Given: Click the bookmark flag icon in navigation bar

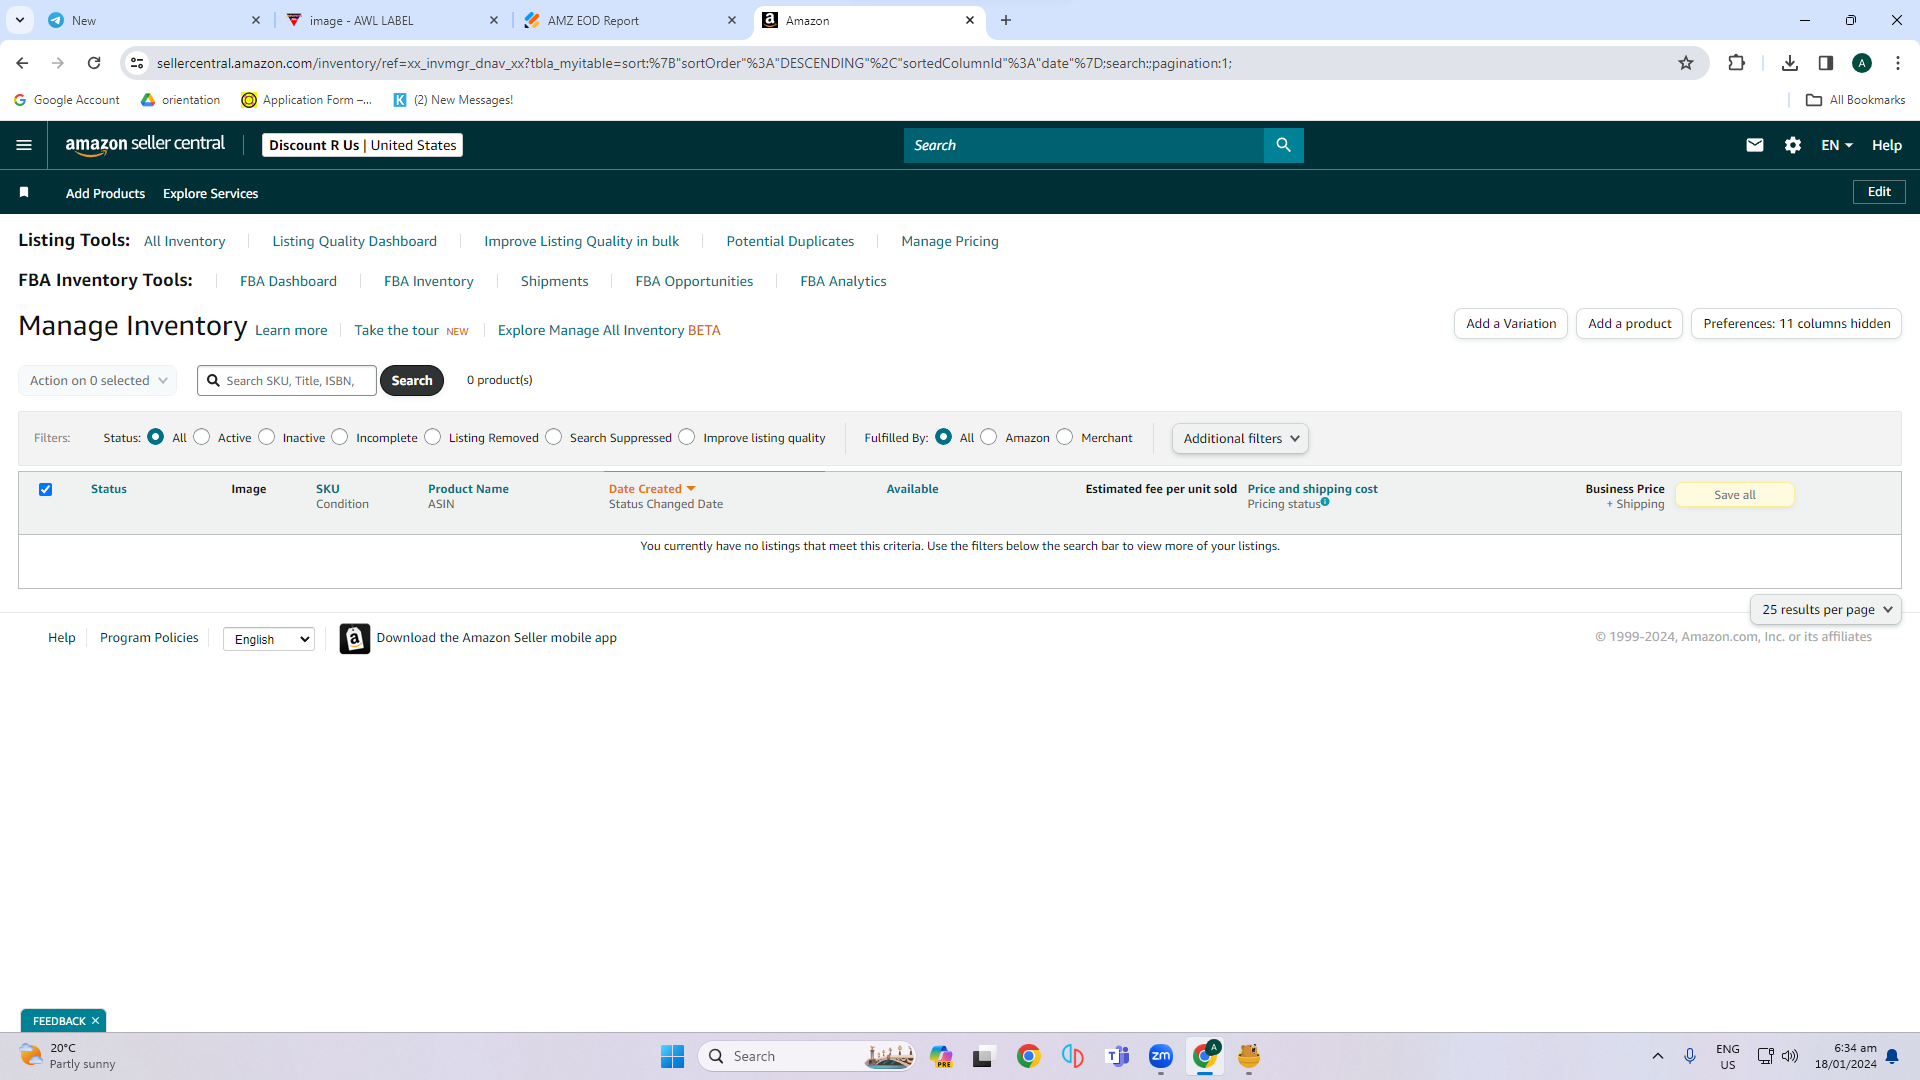Looking at the screenshot, I should click(x=24, y=192).
